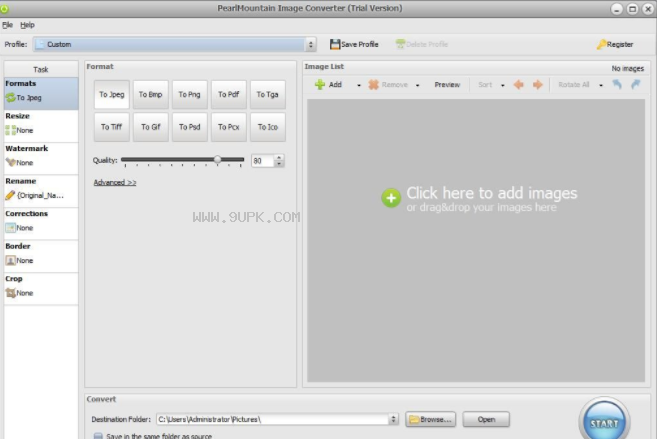Choose the To Jpeg format button
Screen dimensions: 657x439
pyautogui.click(x=112, y=95)
